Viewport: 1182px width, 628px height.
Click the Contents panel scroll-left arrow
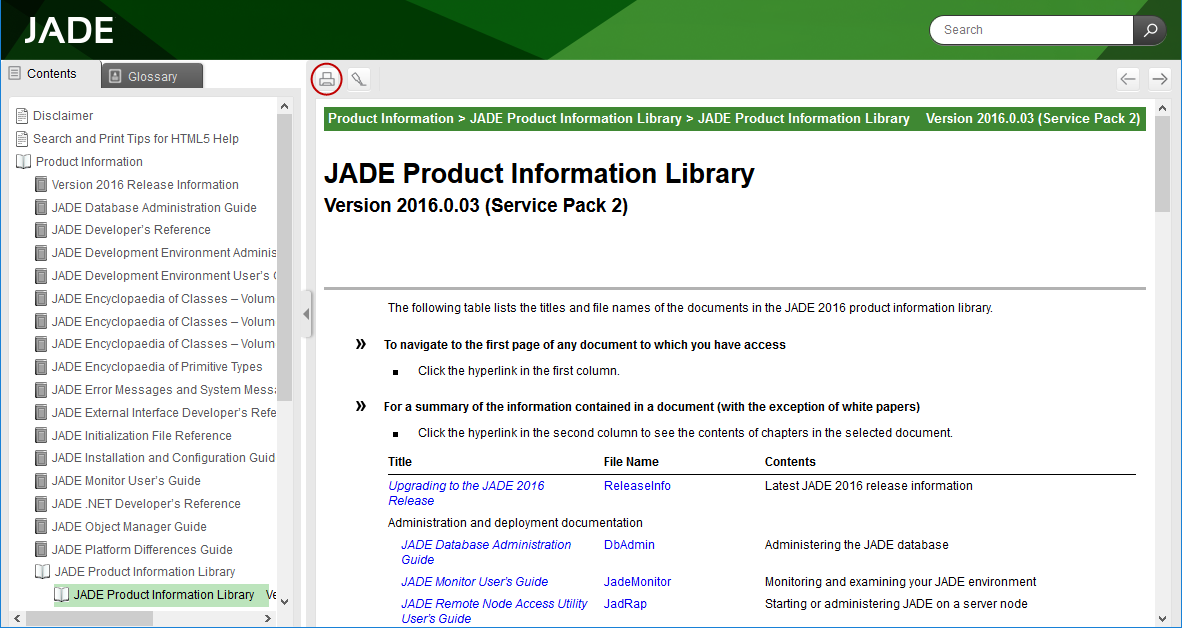tap(18, 618)
